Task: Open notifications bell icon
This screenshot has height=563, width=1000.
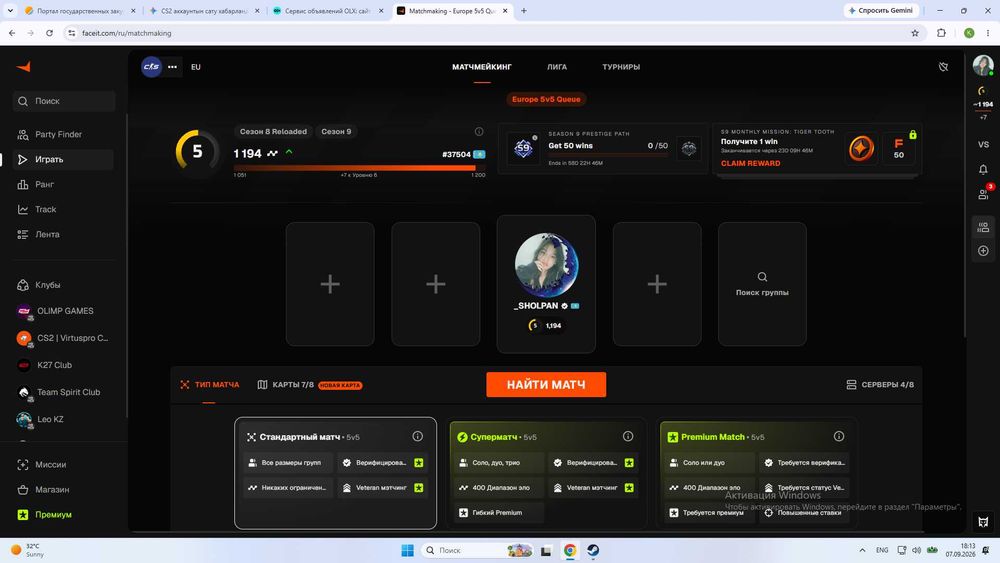Action: (x=983, y=169)
